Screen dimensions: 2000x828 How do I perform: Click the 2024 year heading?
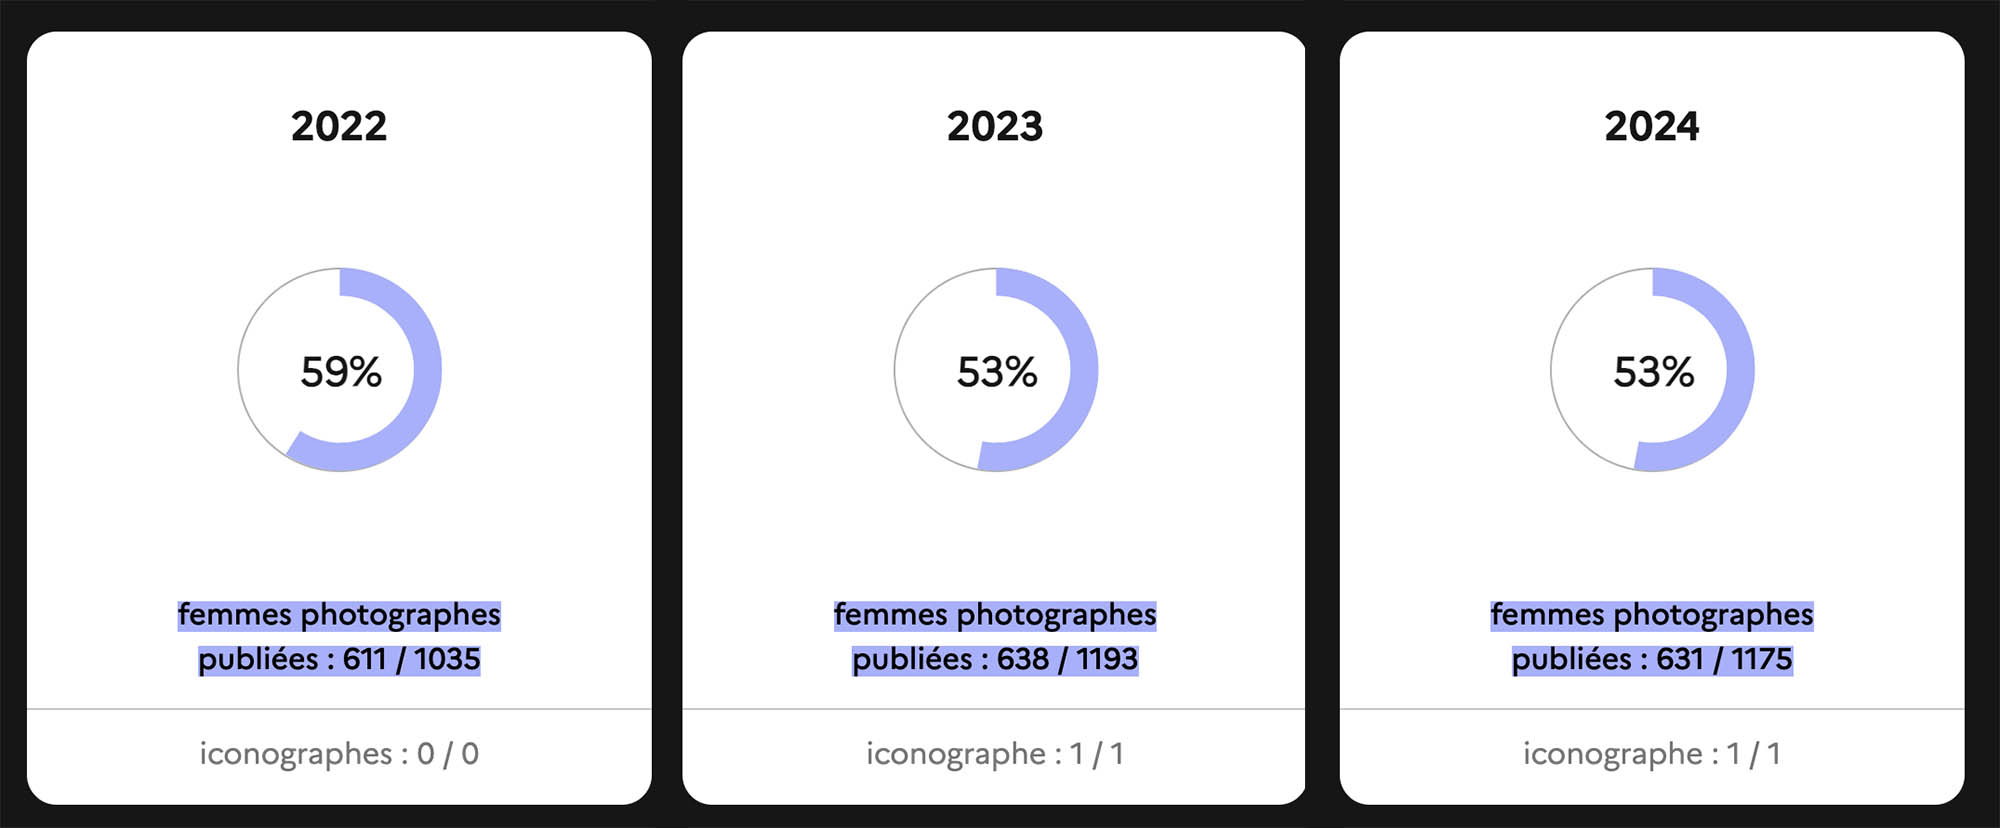pos(1652,126)
